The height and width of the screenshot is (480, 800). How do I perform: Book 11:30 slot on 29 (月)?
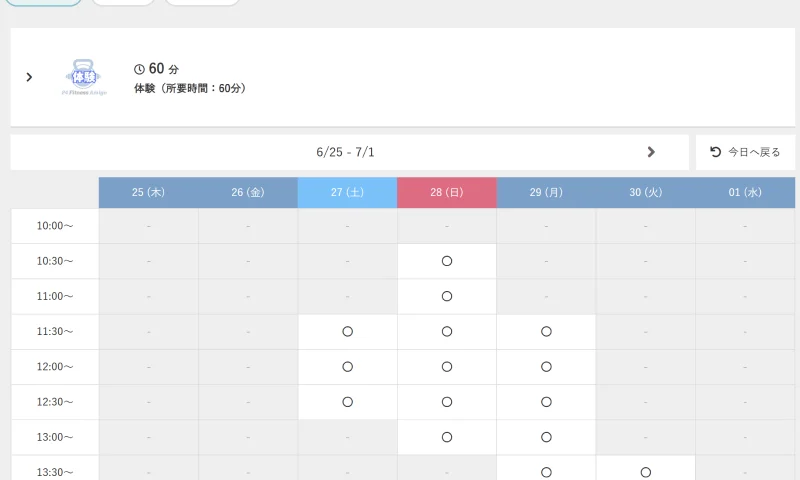pyautogui.click(x=546, y=332)
